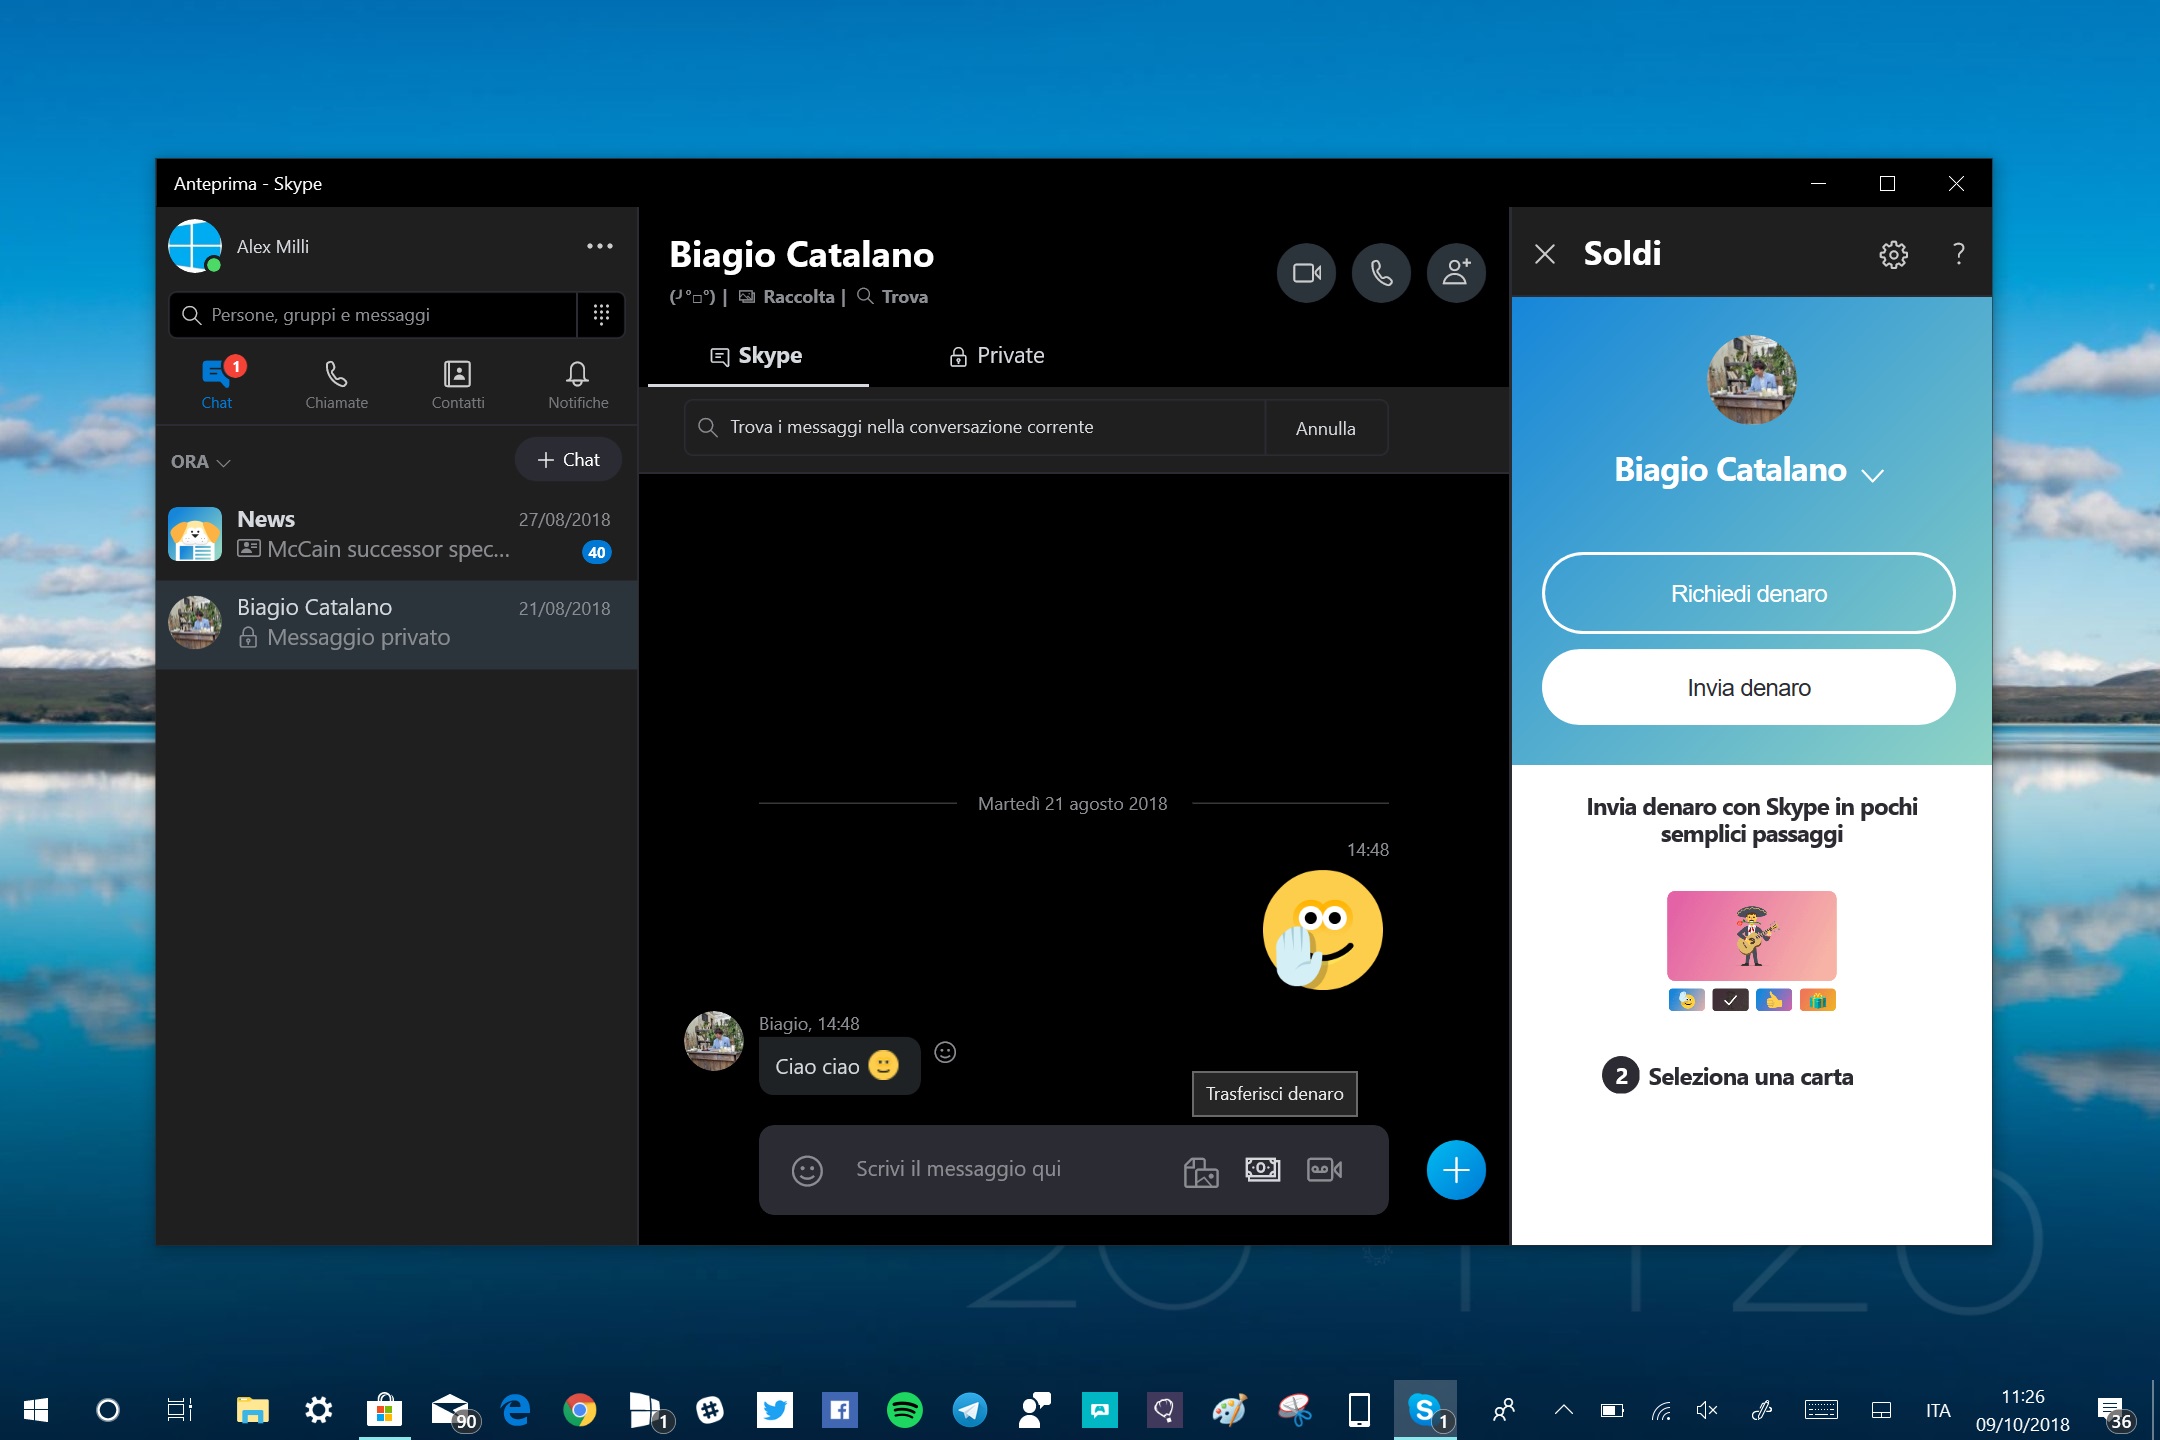The width and height of the screenshot is (2160, 1440).
Task: Click Biagio's avatar next to message
Action: coord(713,1041)
